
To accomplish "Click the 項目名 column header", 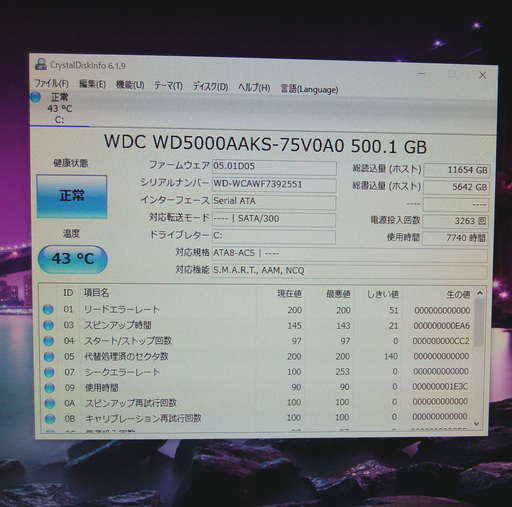I will pos(168,293).
